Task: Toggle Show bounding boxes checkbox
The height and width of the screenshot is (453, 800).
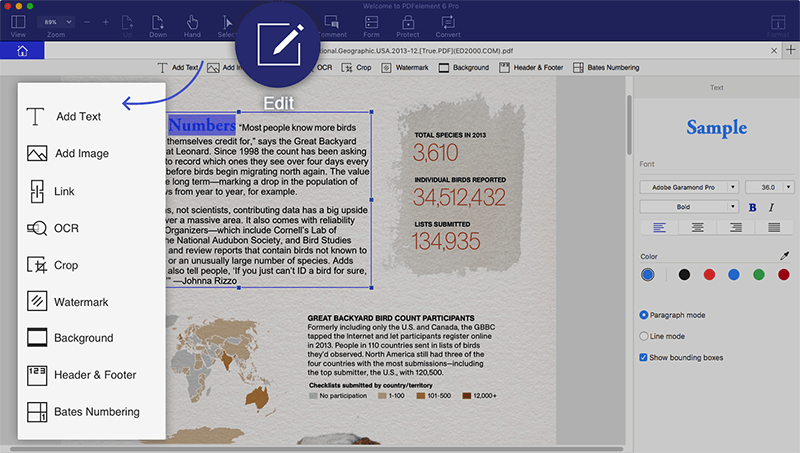Action: [x=643, y=358]
